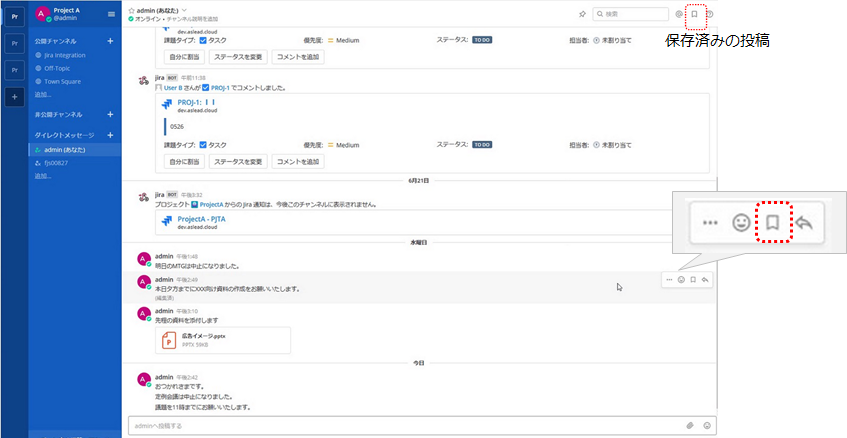
Task: Click コメントを追加 in the 0526 card
Action: (x=298, y=161)
